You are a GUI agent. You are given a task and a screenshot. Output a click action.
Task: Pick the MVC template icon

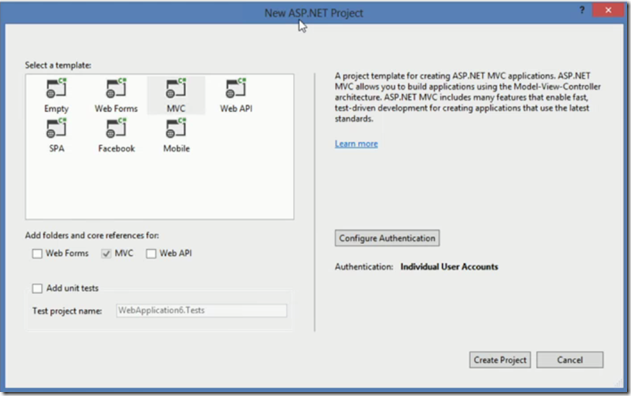[x=176, y=88]
